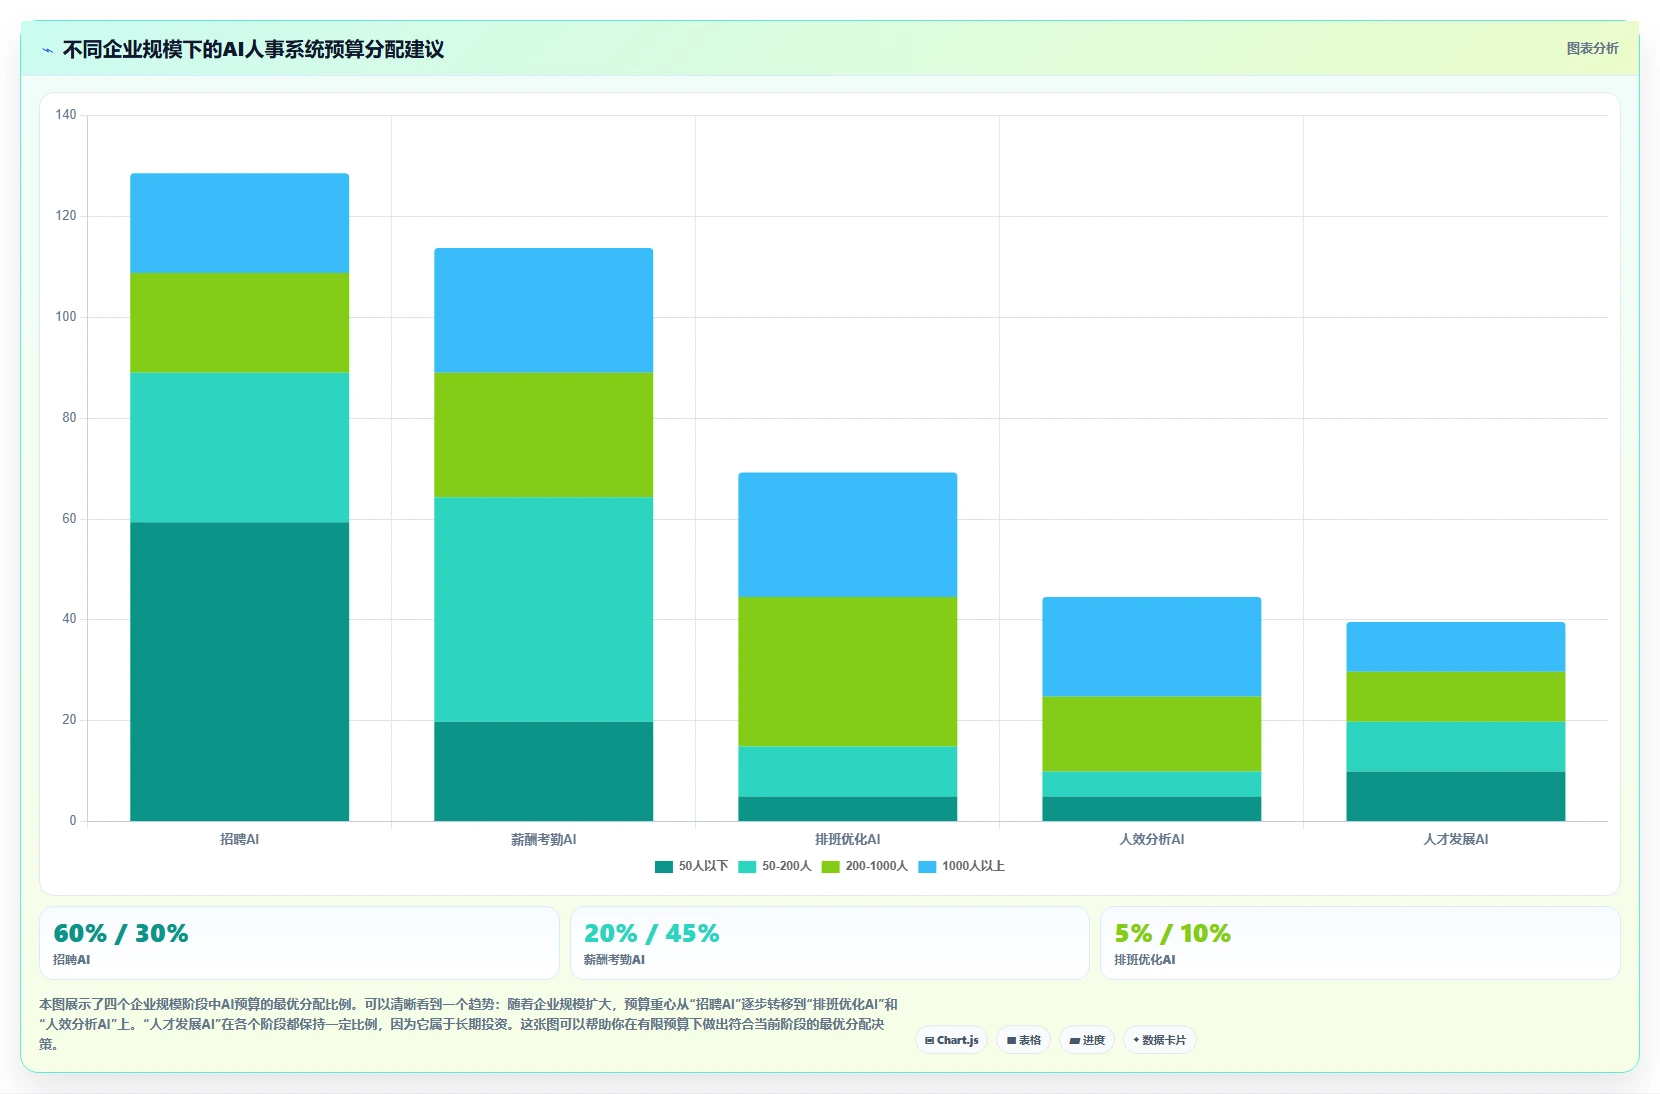Open the 20% / 45% 薪酬考勤AI card
1660x1094 pixels.
(829, 943)
